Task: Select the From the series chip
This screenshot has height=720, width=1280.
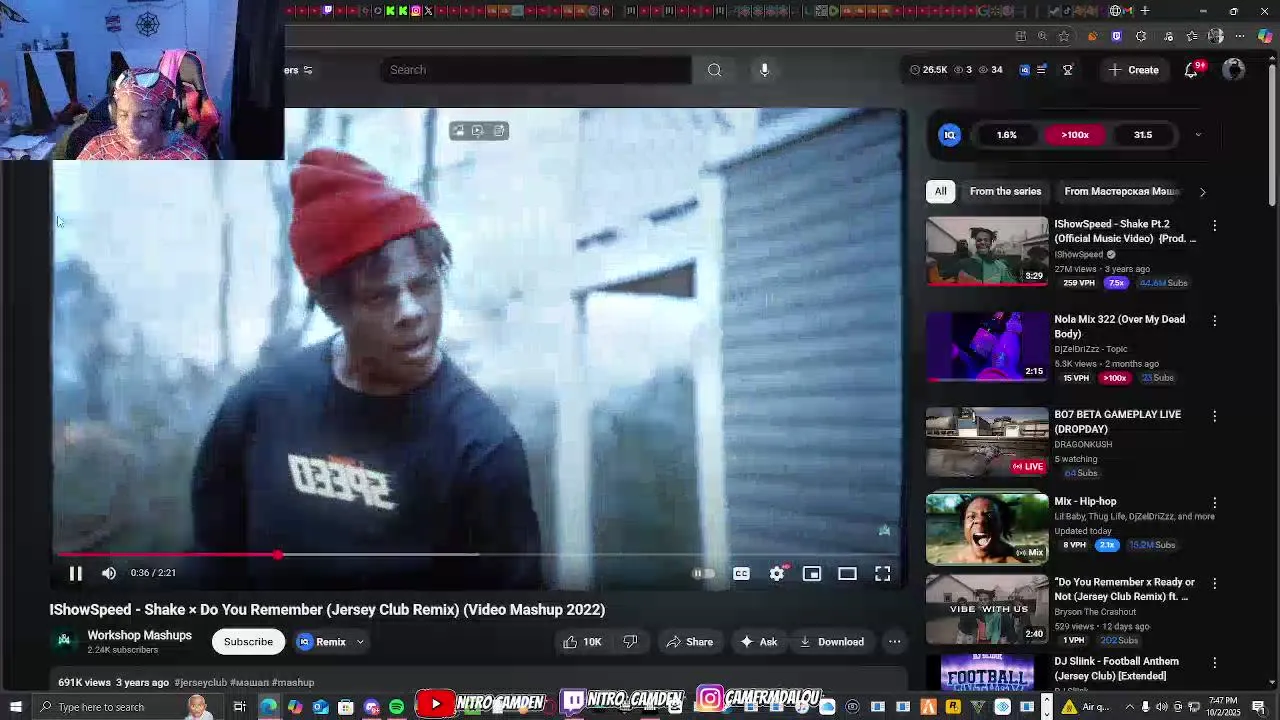Action: [x=1005, y=191]
